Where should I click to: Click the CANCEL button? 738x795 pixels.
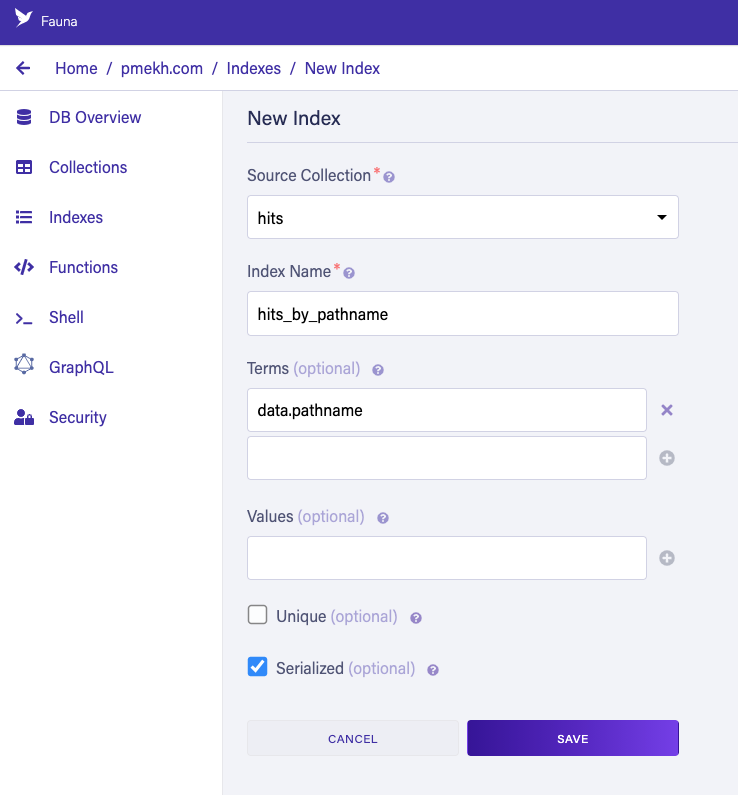click(353, 738)
